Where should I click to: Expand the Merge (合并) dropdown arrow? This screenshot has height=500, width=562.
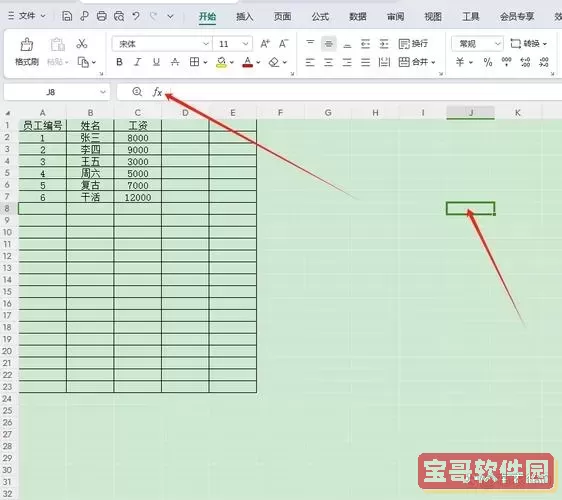pyautogui.click(x=433, y=62)
